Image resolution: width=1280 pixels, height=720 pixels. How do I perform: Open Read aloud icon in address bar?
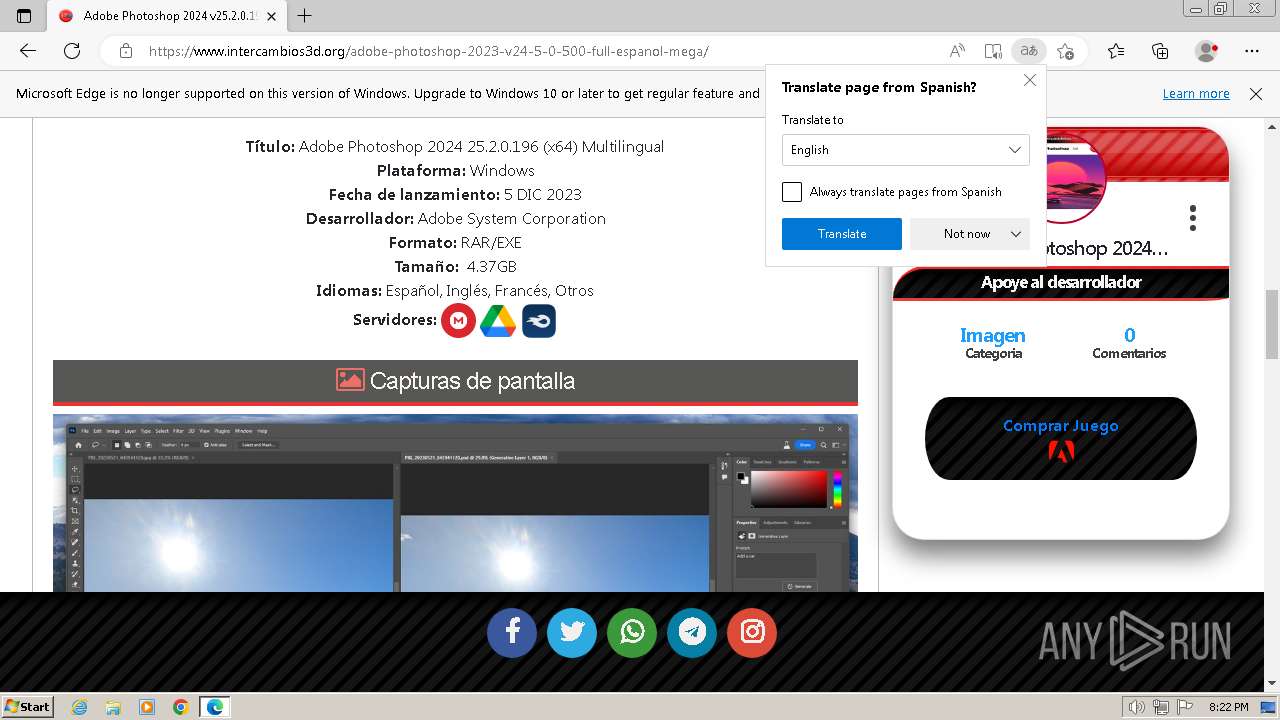click(x=957, y=51)
